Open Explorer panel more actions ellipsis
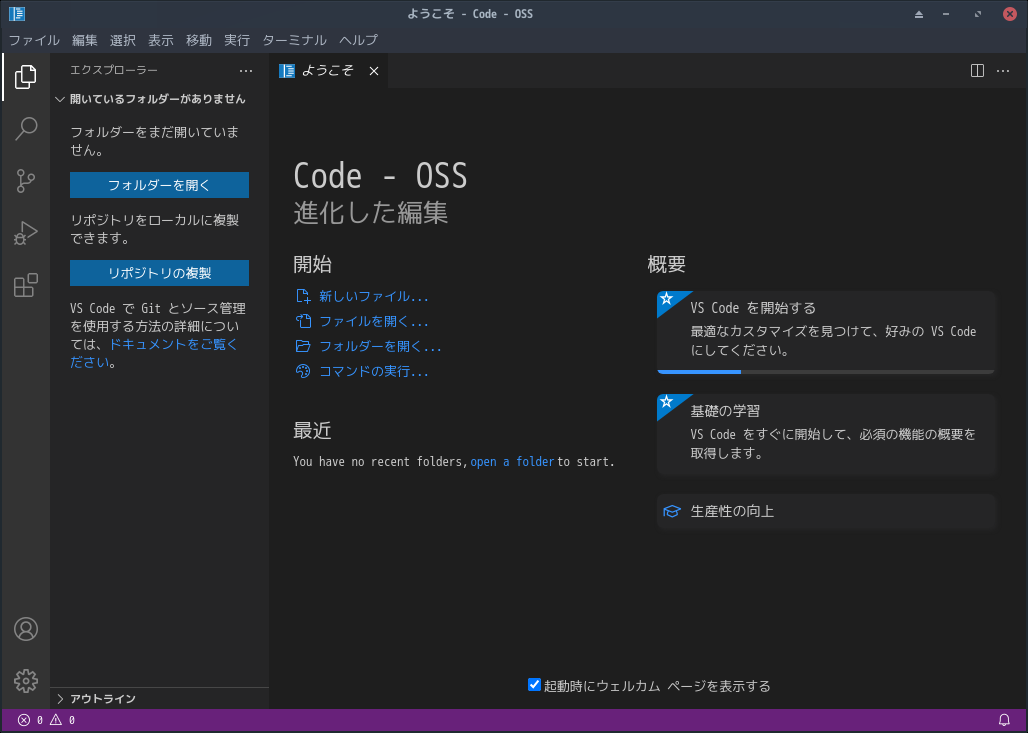 246,71
